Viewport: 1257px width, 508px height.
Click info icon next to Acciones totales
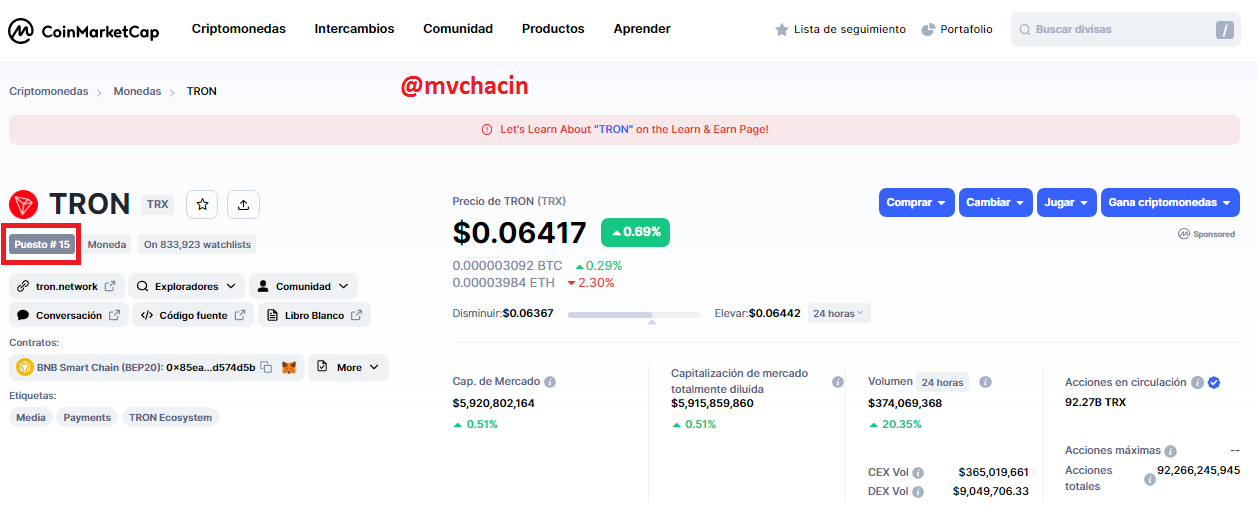pos(1150,479)
